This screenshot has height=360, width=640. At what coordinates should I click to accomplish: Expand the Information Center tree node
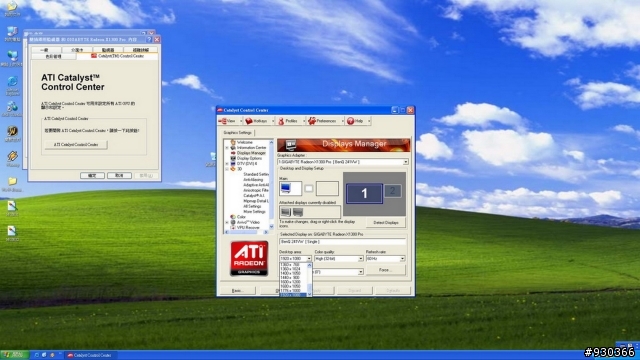pyautogui.click(x=227, y=148)
